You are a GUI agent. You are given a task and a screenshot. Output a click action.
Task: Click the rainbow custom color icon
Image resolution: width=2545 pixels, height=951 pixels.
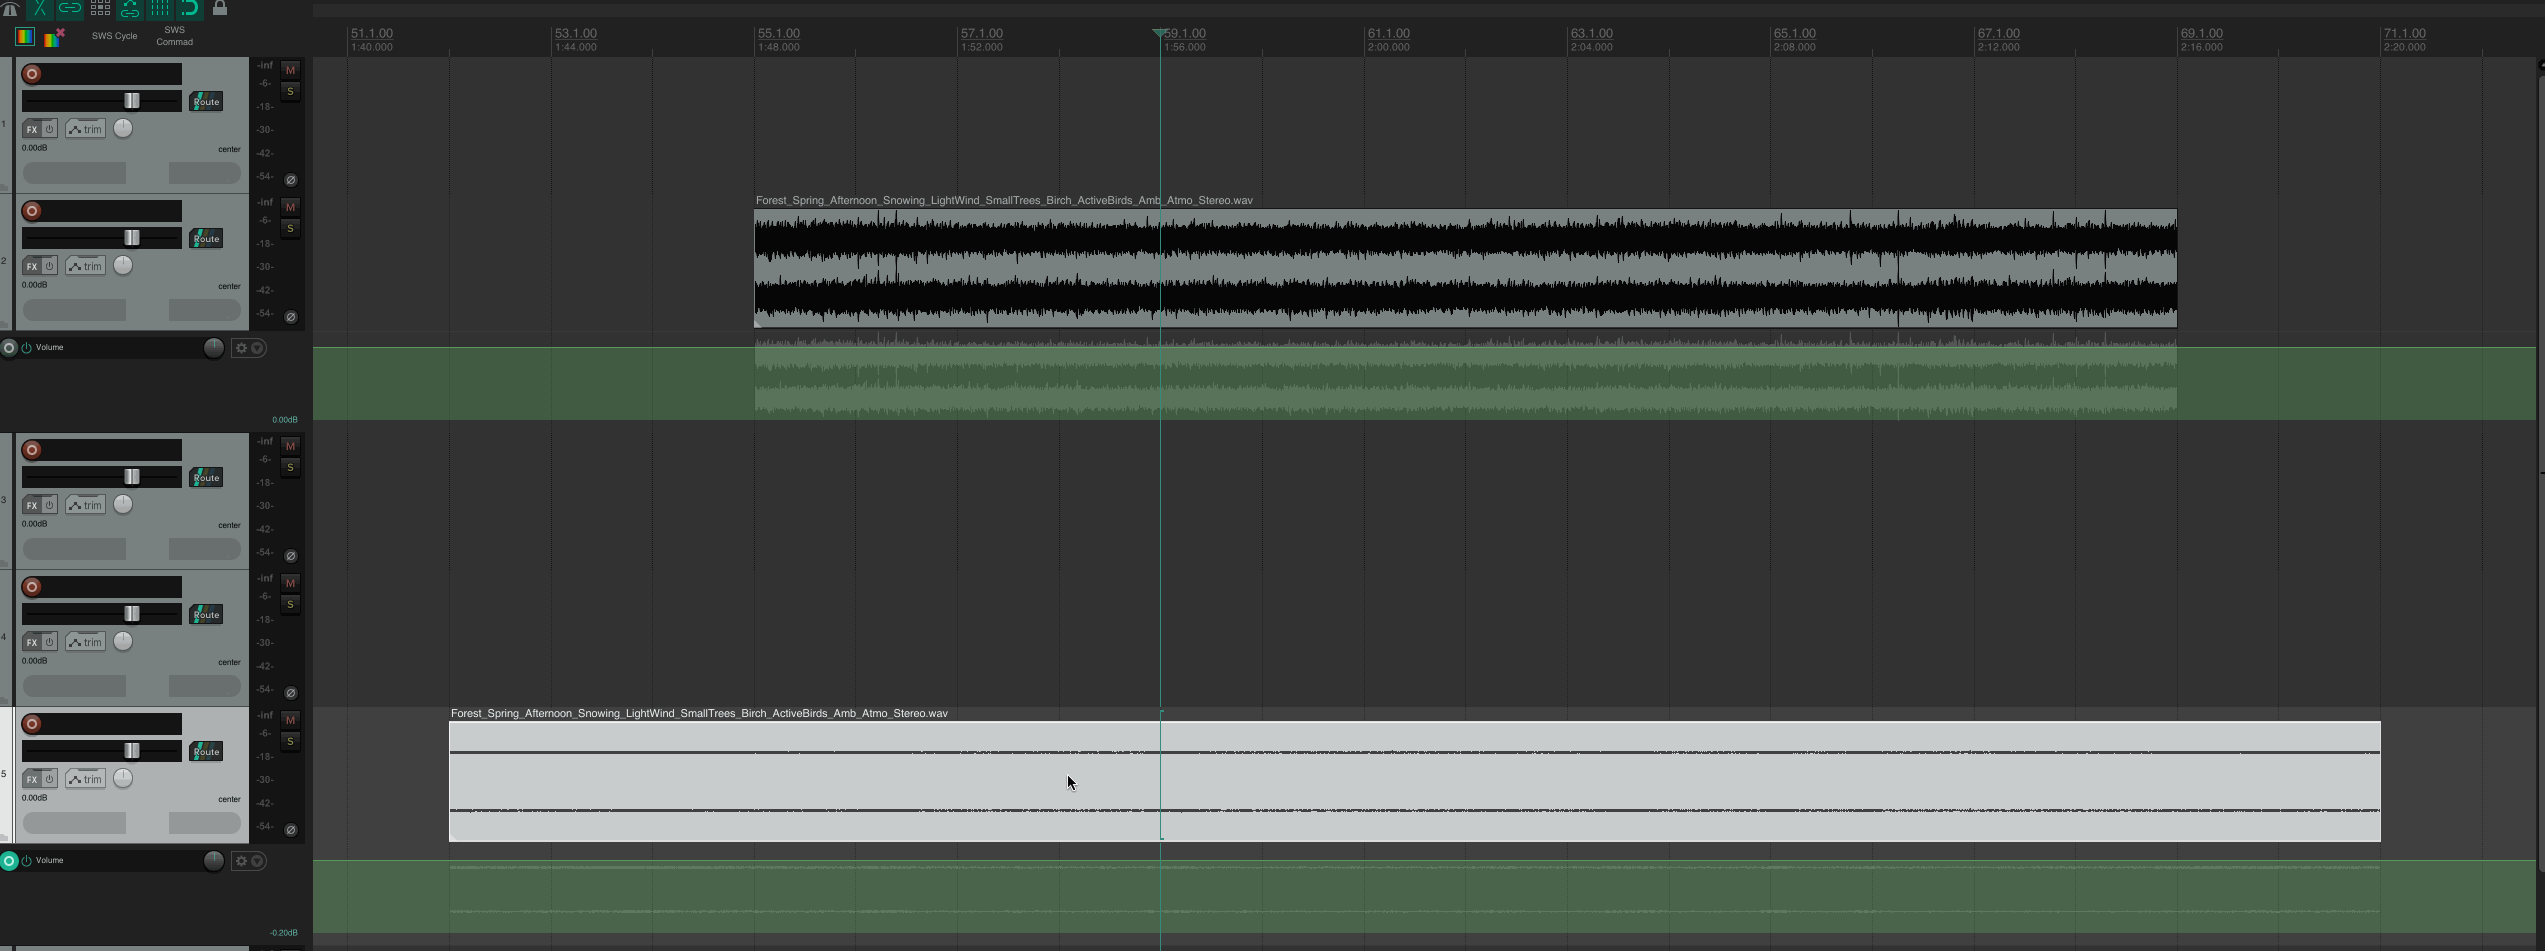pos(25,37)
